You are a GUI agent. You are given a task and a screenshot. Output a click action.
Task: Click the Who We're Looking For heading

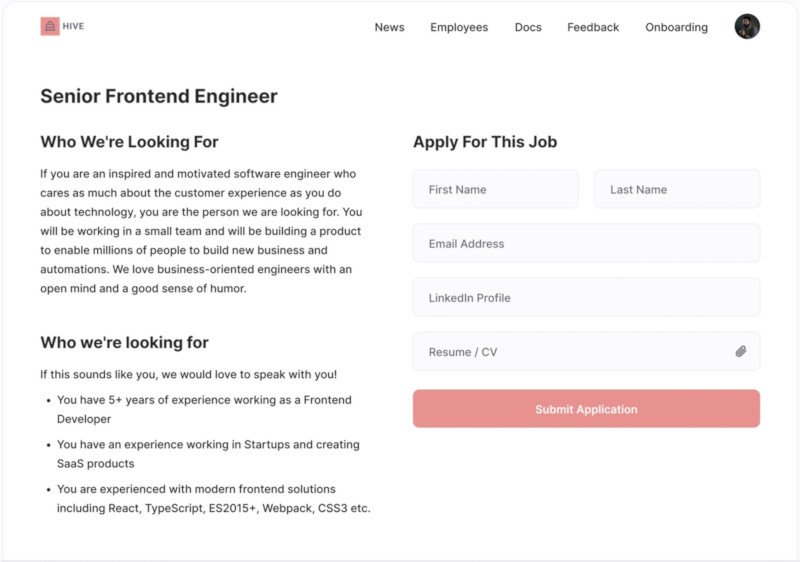129,142
